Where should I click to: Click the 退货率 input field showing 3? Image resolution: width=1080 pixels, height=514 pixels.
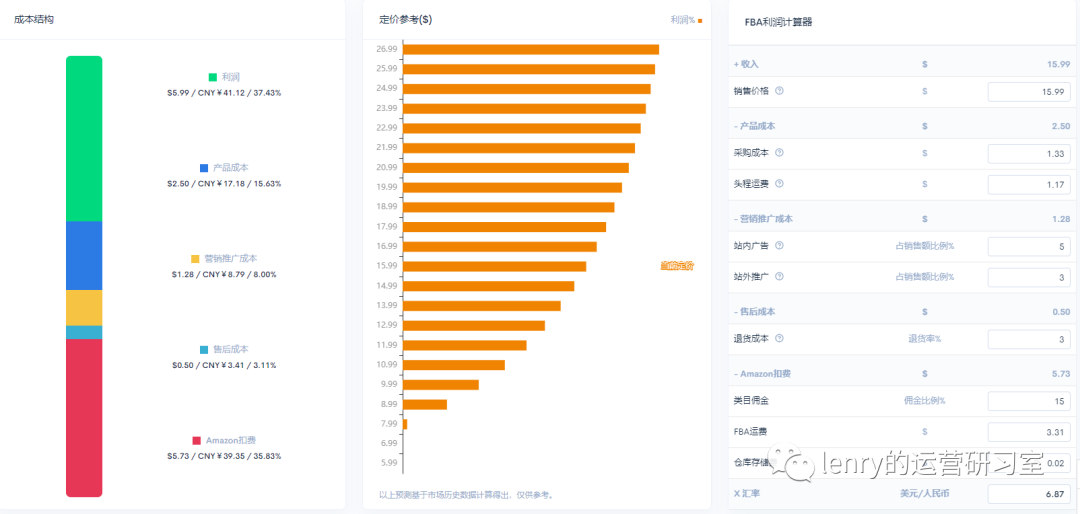(1029, 339)
